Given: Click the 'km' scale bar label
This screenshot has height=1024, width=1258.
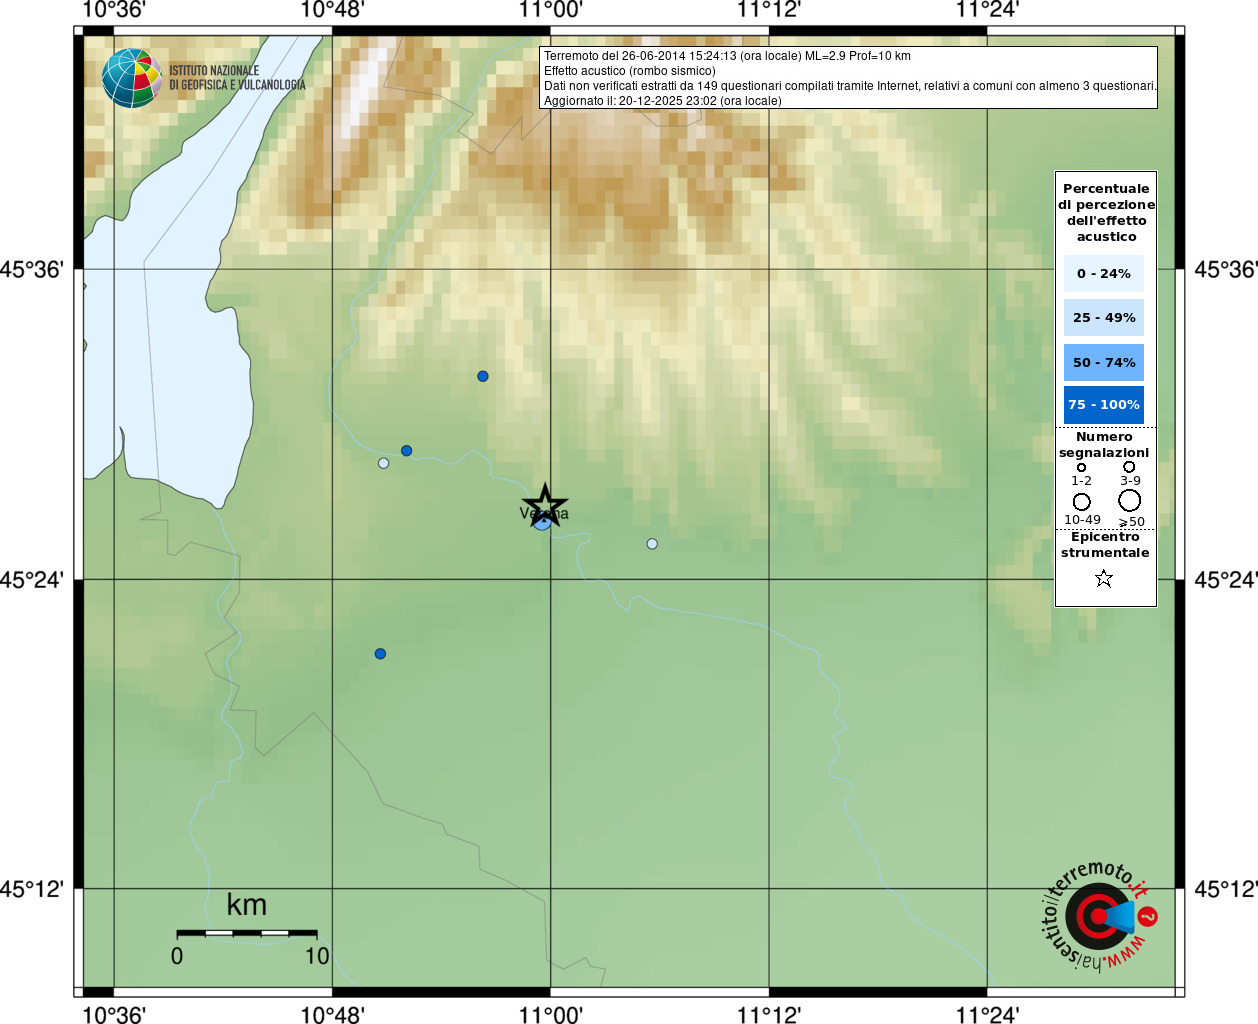Looking at the screenshot, I should pos(246,905).
